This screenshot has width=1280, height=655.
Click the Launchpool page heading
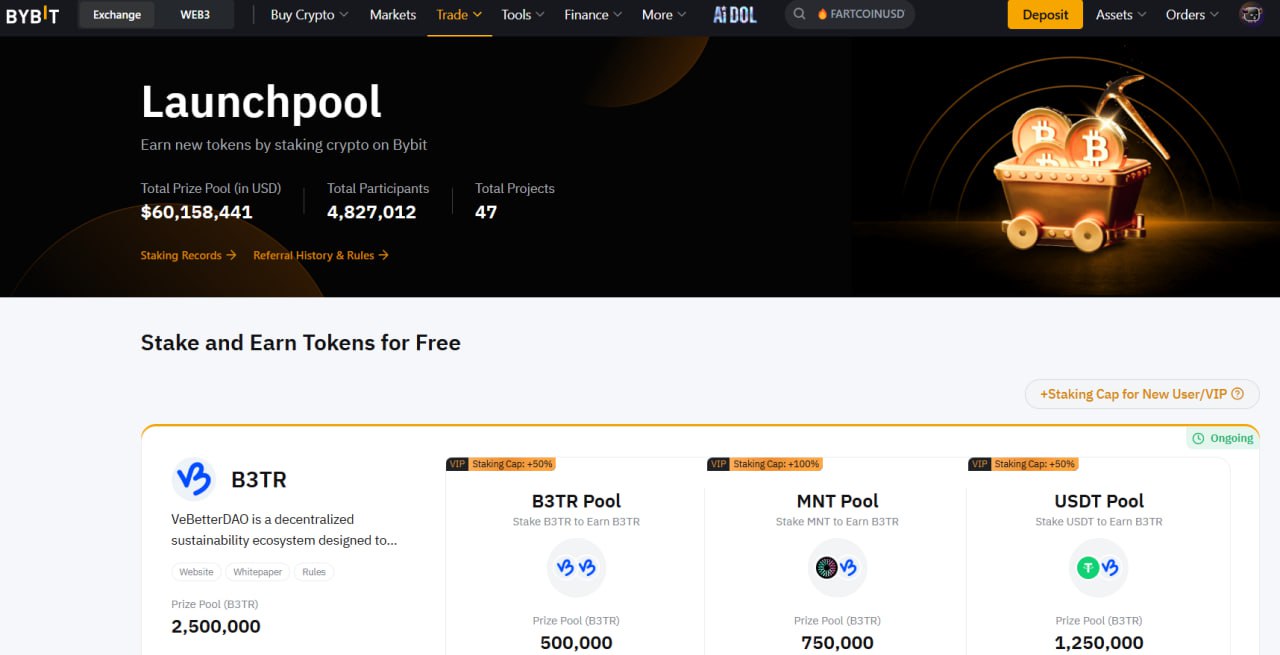coord(261,102)
